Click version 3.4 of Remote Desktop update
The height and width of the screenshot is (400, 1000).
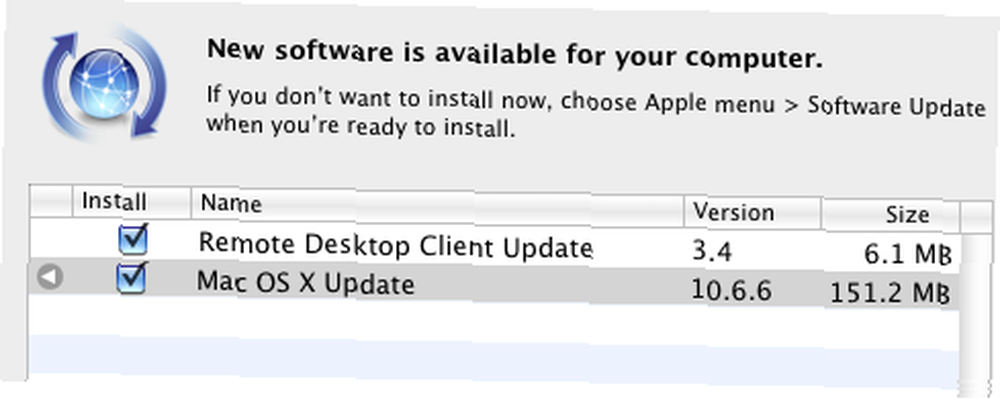pos(712,252)
